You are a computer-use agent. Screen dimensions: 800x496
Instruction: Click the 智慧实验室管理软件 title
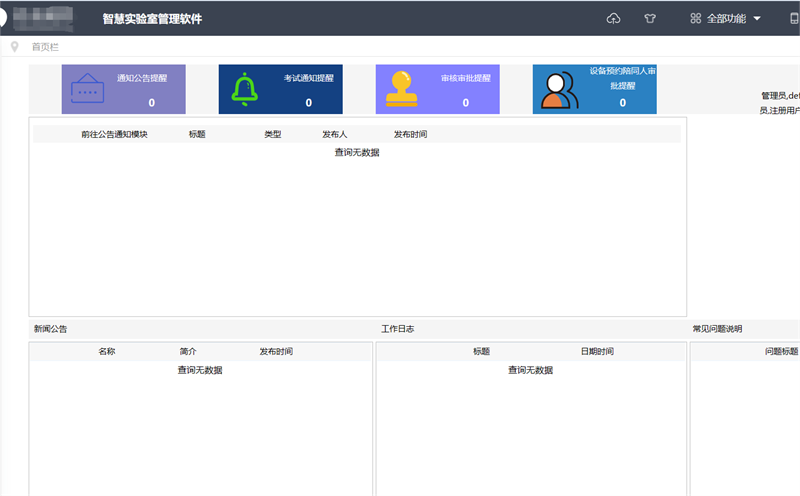coord(152,19)
